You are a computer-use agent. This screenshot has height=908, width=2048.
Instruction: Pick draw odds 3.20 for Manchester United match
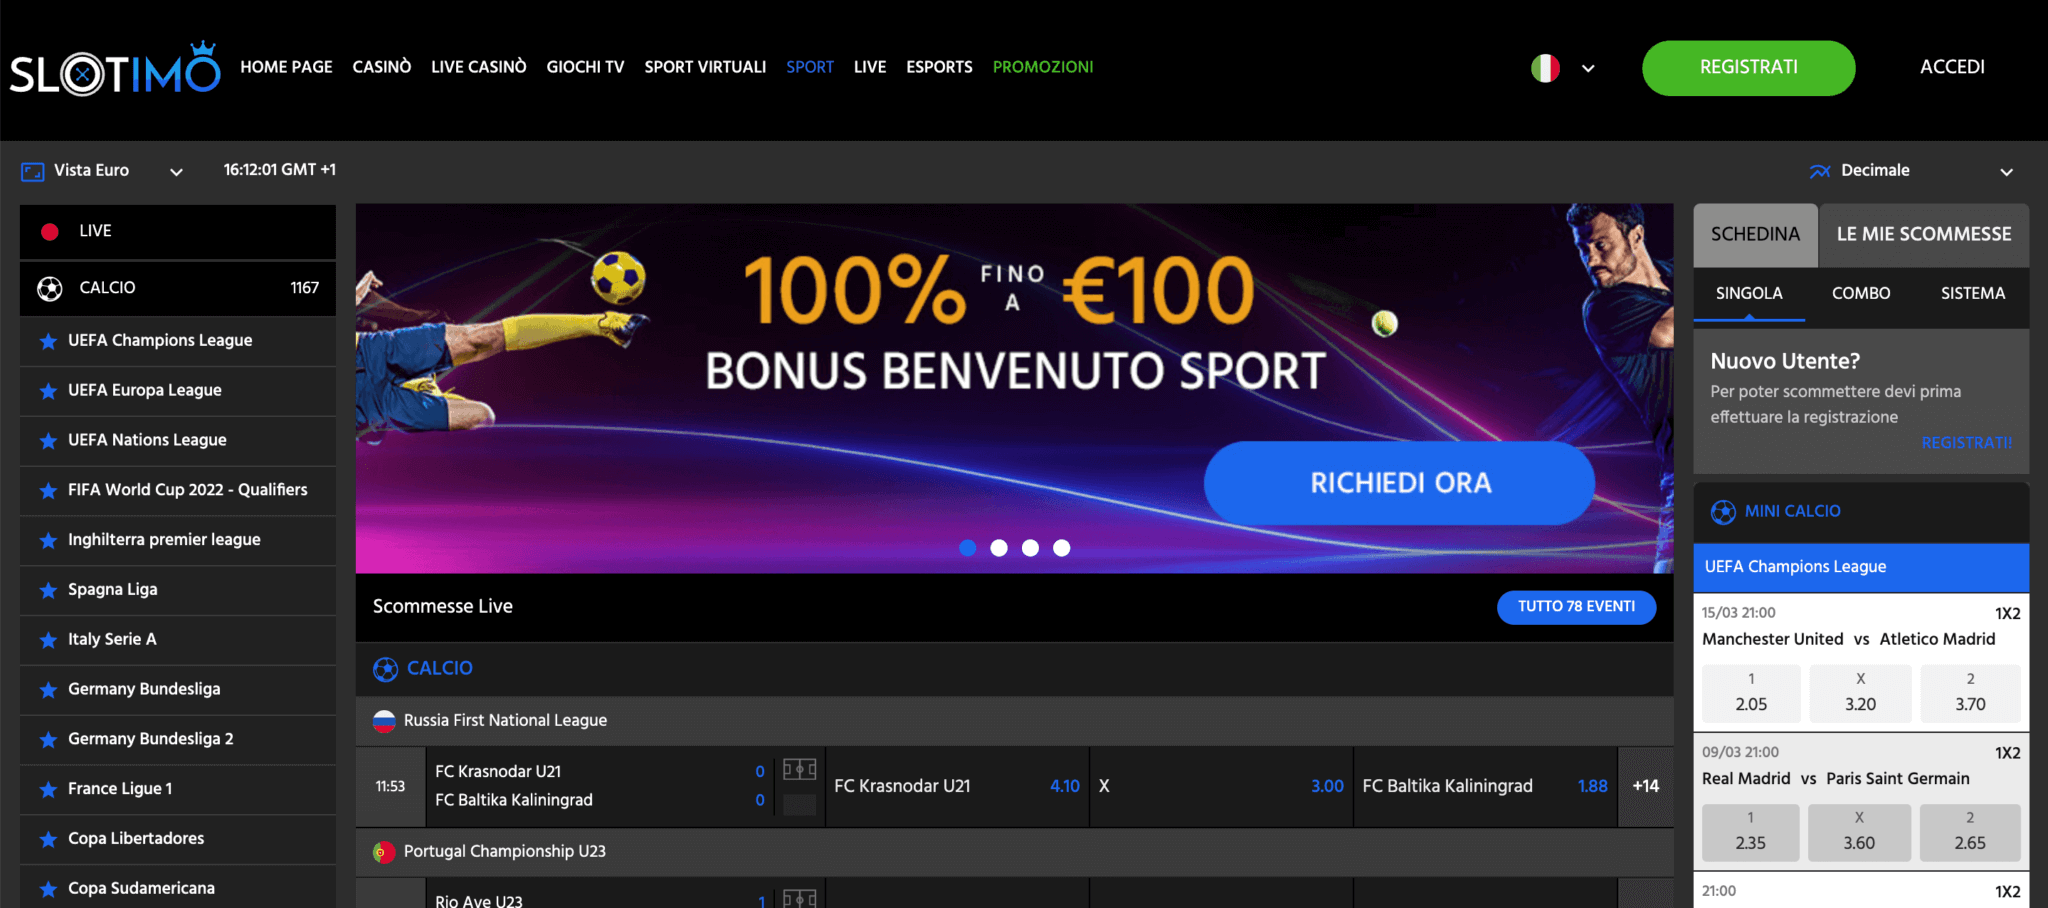[1860, 693]
